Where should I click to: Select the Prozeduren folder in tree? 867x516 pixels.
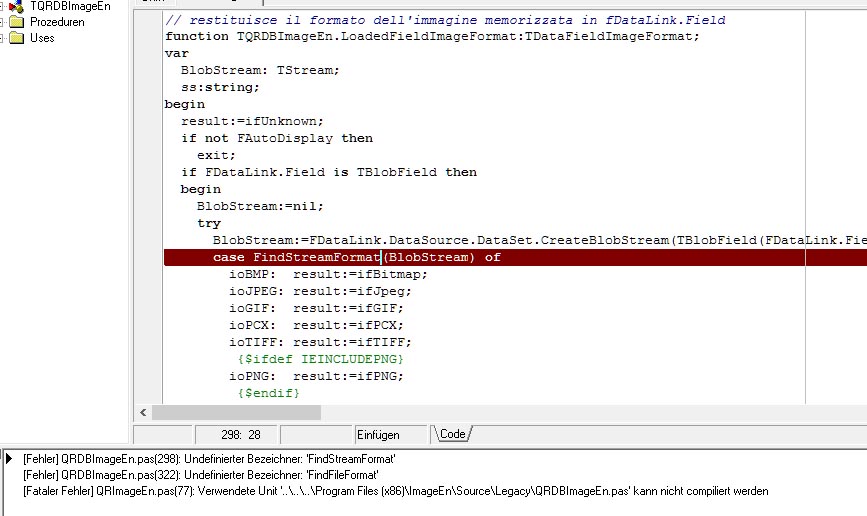pos(57,22)
